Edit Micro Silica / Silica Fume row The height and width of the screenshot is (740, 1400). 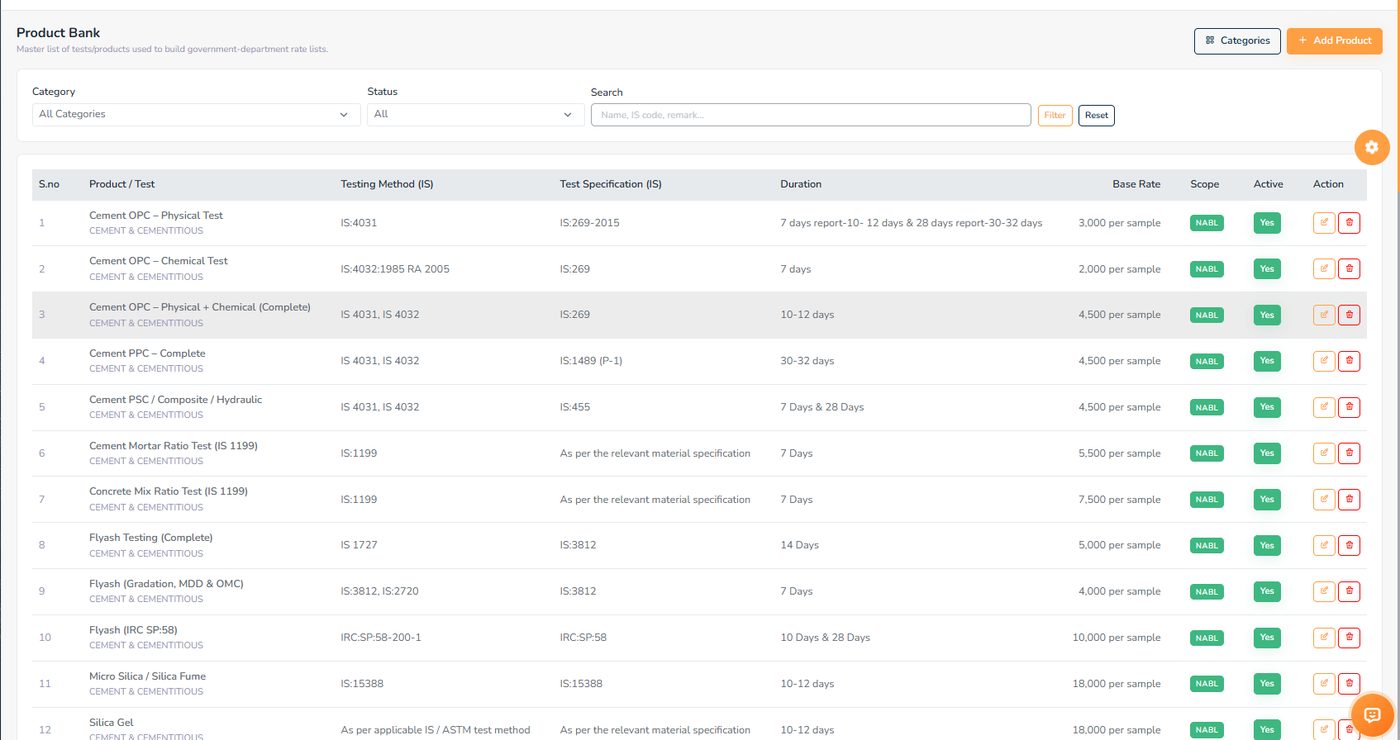click(1324, 684)
